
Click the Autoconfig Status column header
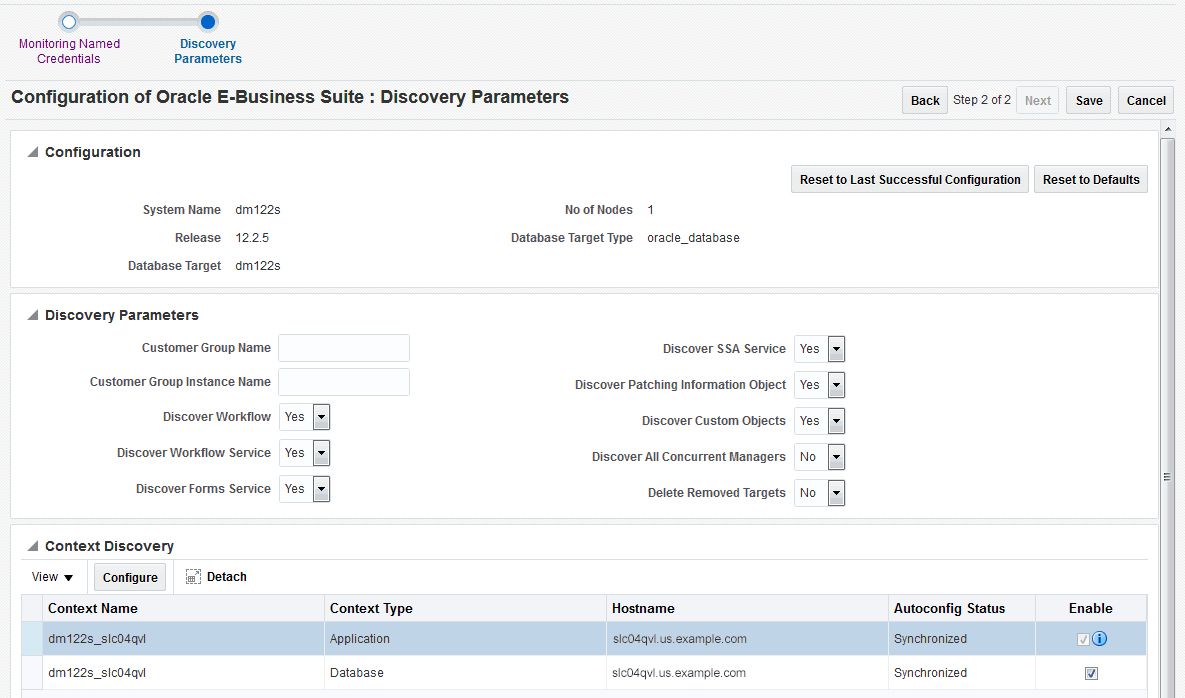pos(962,609)
